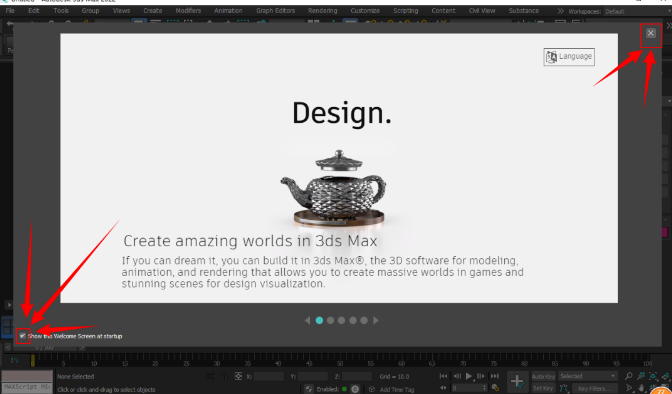Screen dimensions: 672x394
Task: Click the Grid = 10.0 status text
Action: [x=394, y=376]
